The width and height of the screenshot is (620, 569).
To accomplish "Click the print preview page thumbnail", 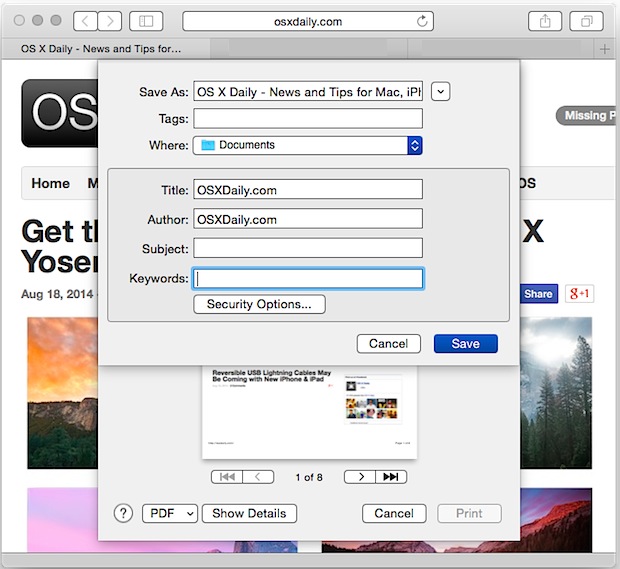I will pos(310,412).
